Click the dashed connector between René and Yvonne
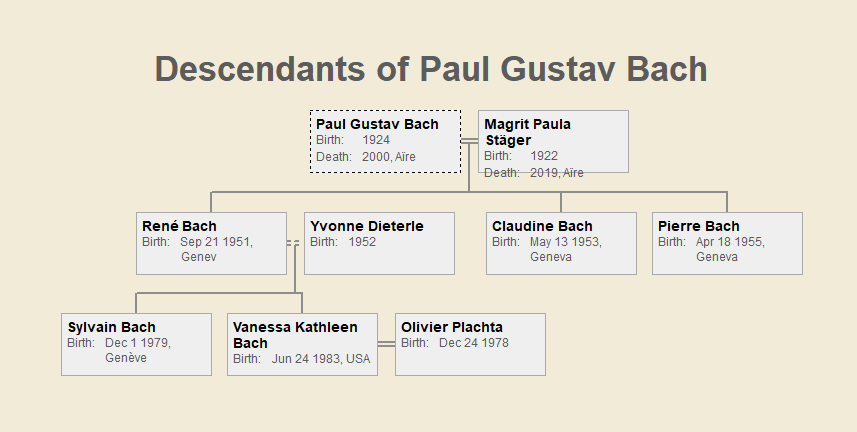The width and height of the screenshot is (857, 432). tap(294, 243)
